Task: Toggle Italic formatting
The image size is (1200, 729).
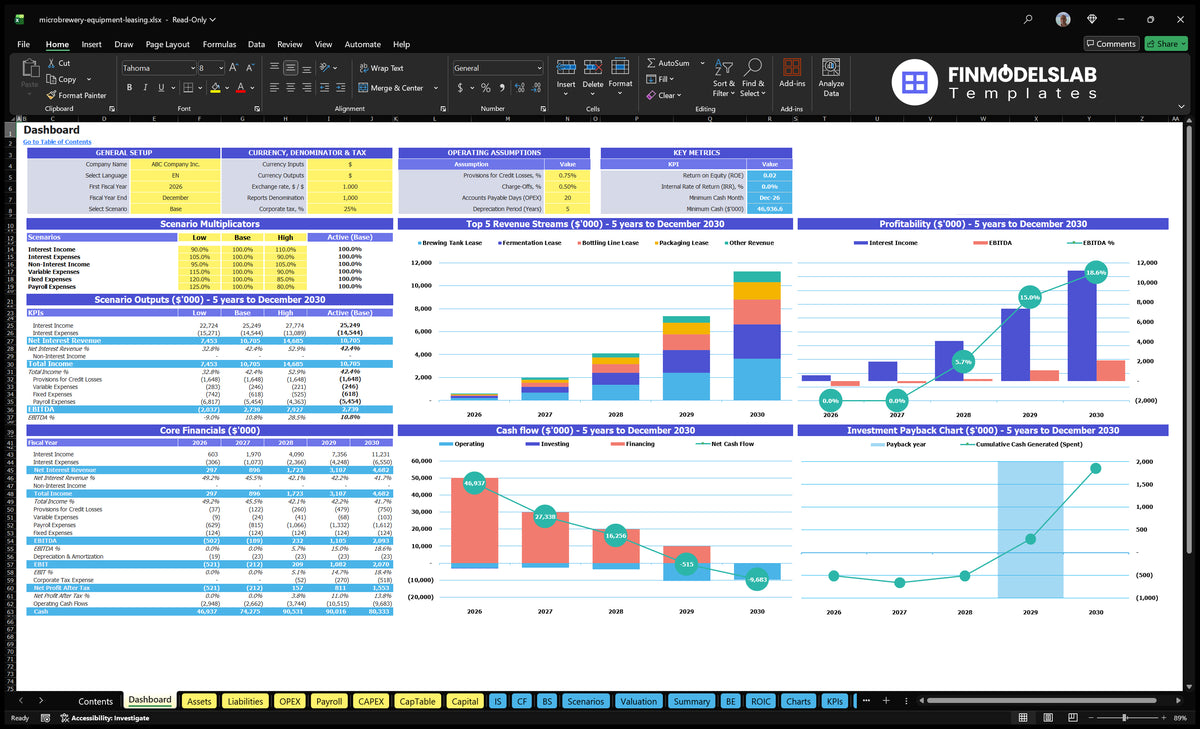Action: 145,88
